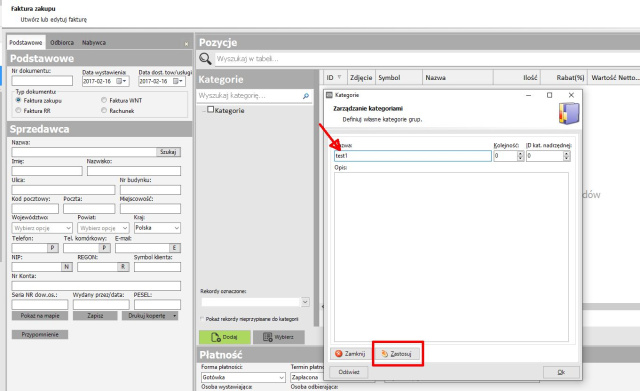Click the Nazwa column header
This screenshot has width=640, height=391.
tap(458, 78)
